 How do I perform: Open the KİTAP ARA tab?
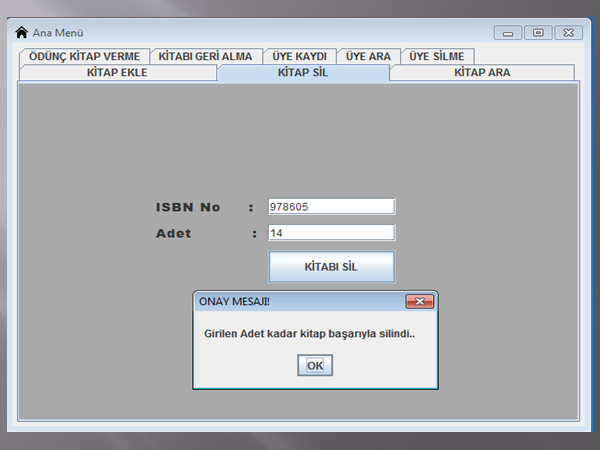[482, 72]
